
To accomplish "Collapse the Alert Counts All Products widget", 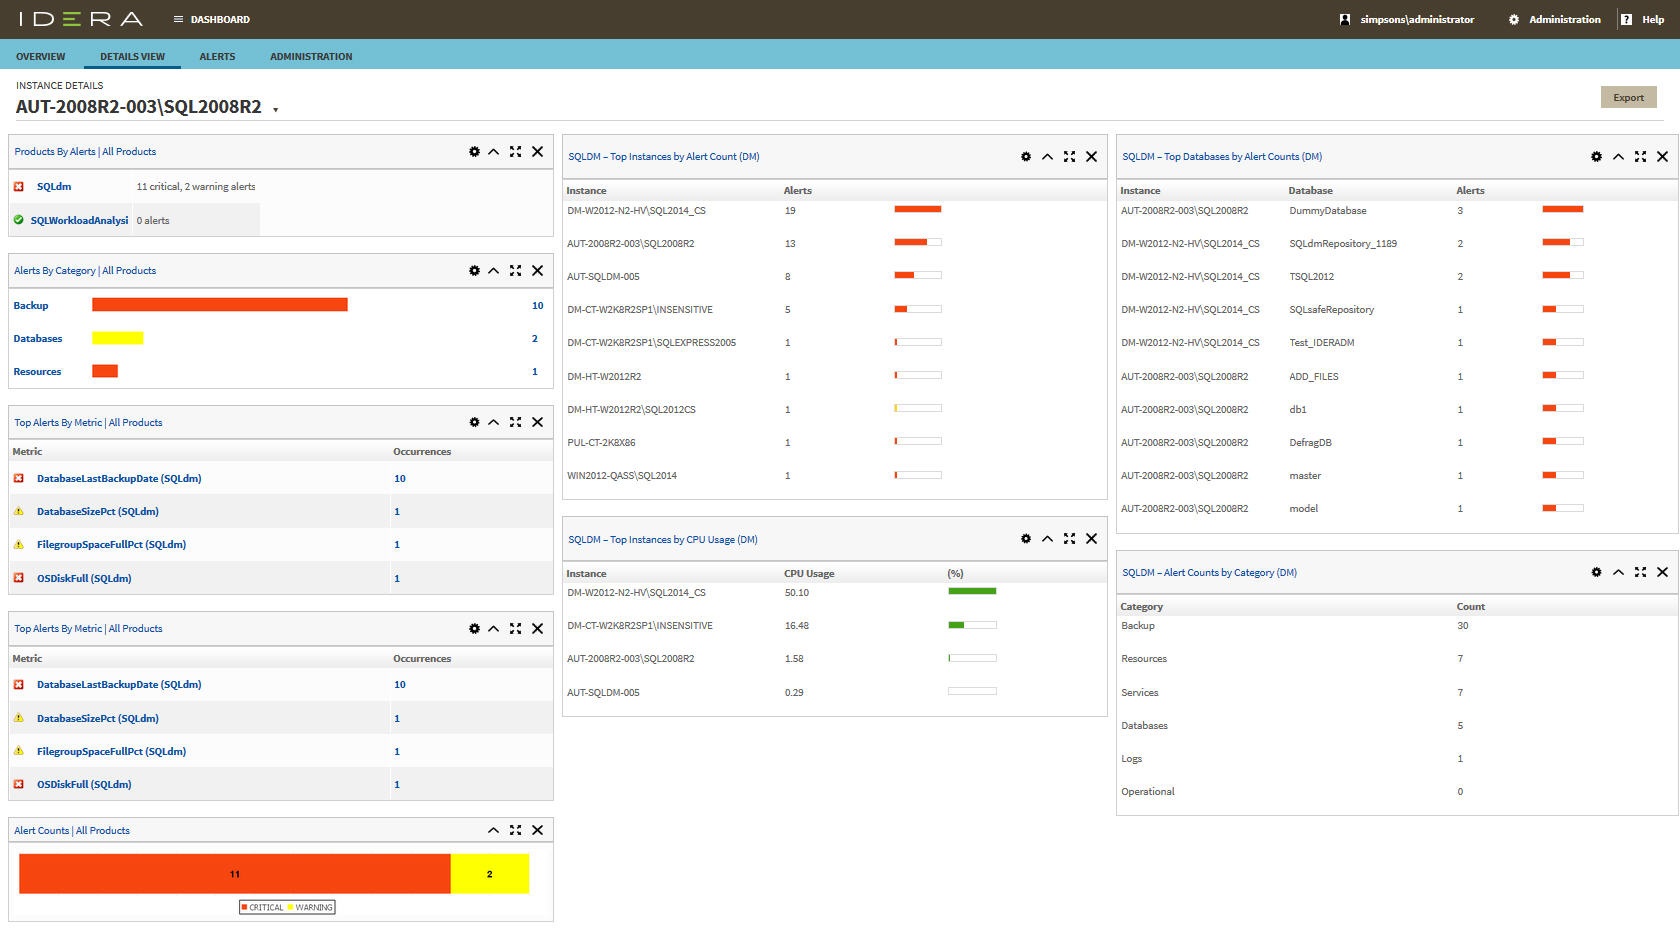I will [493, 831].
